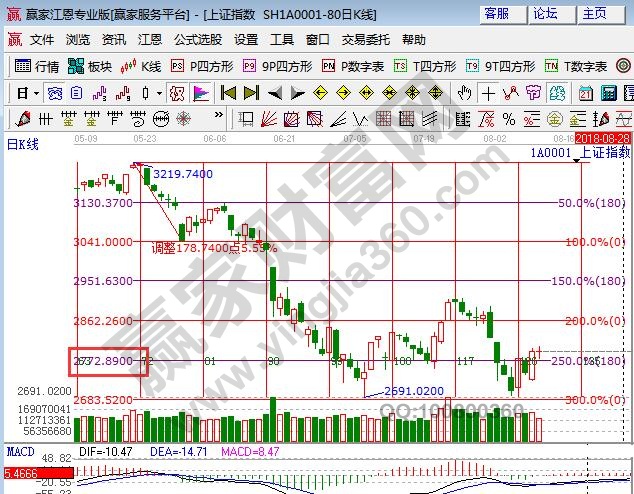Open the 公式选股 menu

tap(197, 40)
